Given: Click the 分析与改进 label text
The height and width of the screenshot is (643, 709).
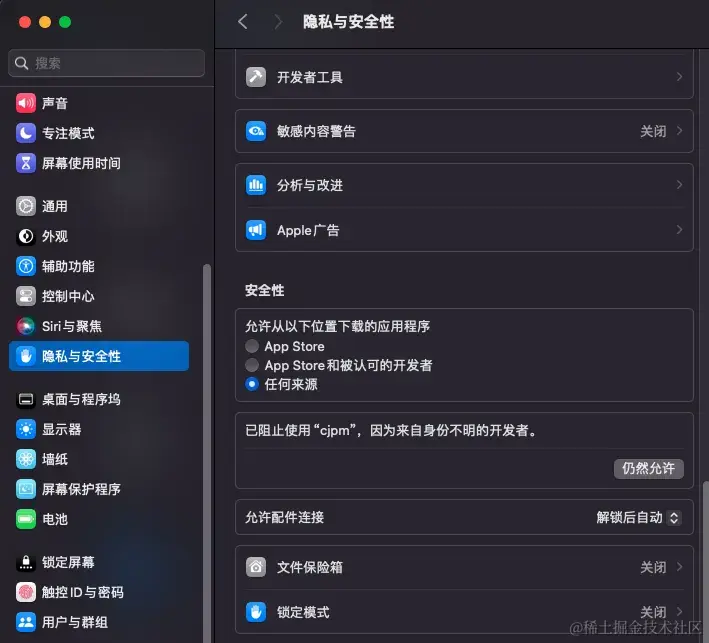Looking at the screenshot, I should tap(310, 185).
